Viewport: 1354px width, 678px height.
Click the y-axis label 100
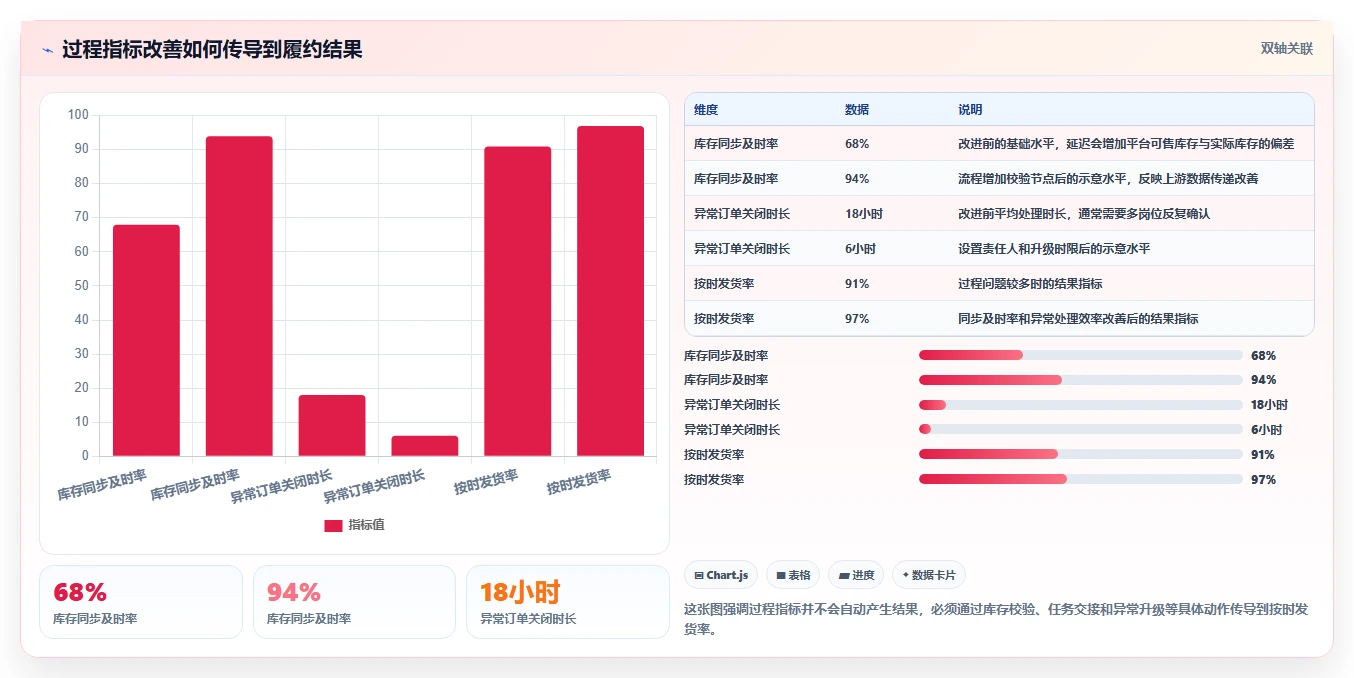point(78,115)
